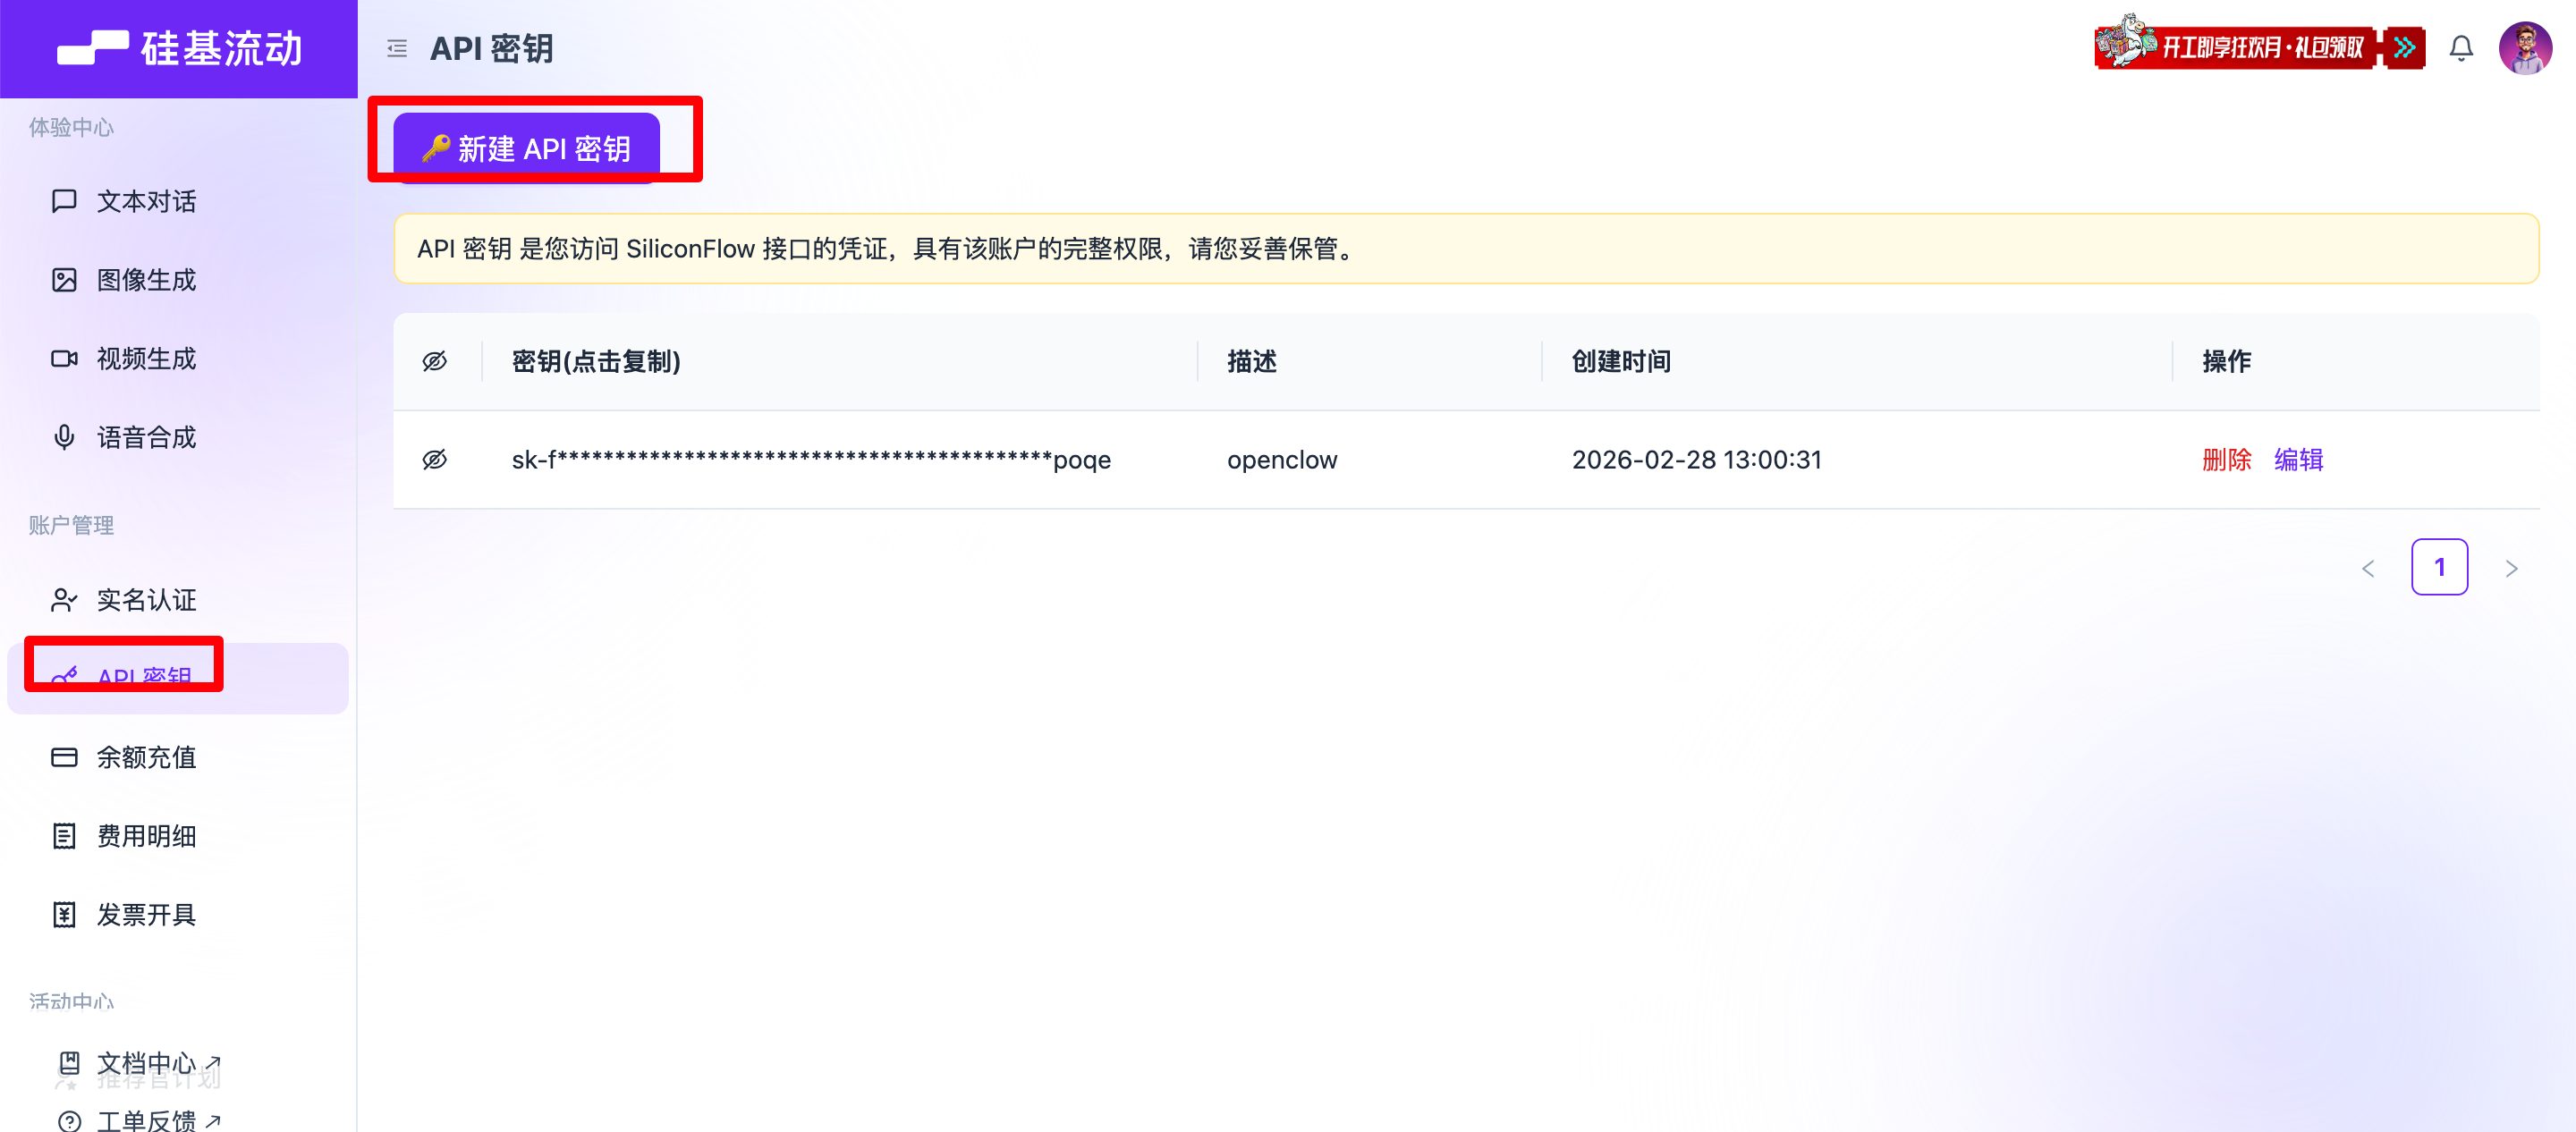Screen dimensions: 2576x1132
Task: Copy the sk-f API key by clicking it
Action: (810, 459)
